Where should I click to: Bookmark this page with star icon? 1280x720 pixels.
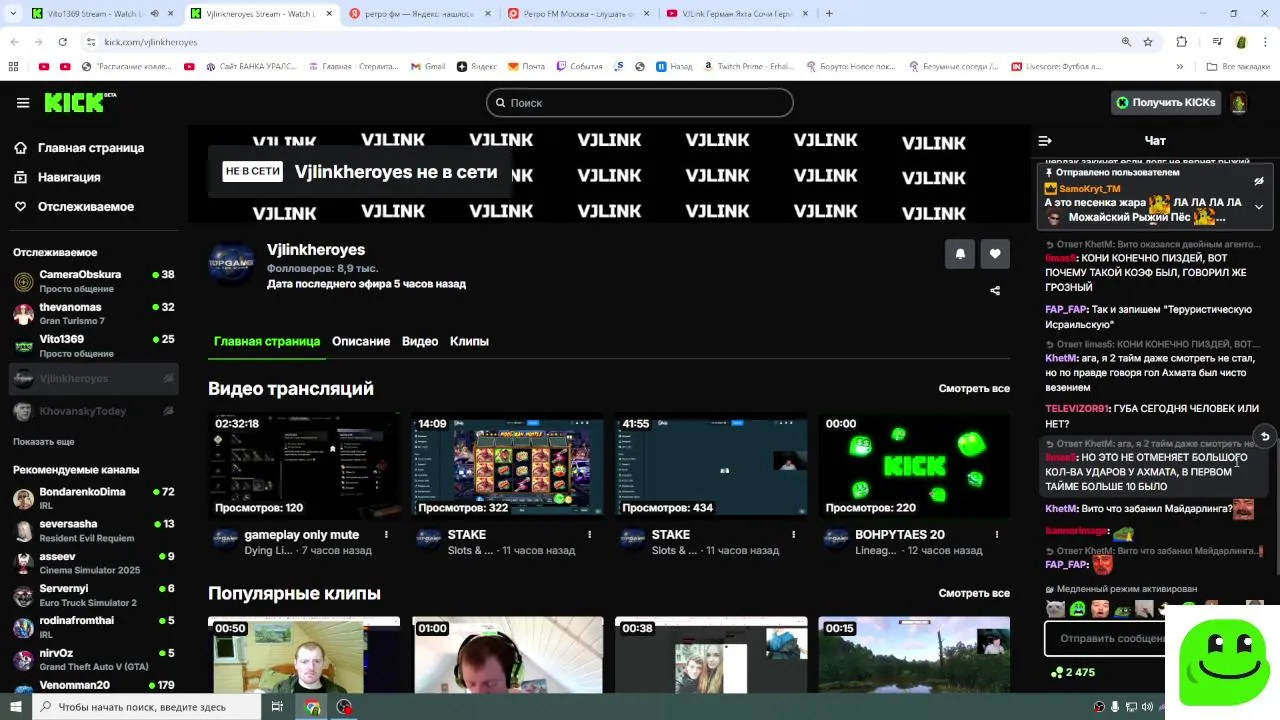tap(1148, 42)
